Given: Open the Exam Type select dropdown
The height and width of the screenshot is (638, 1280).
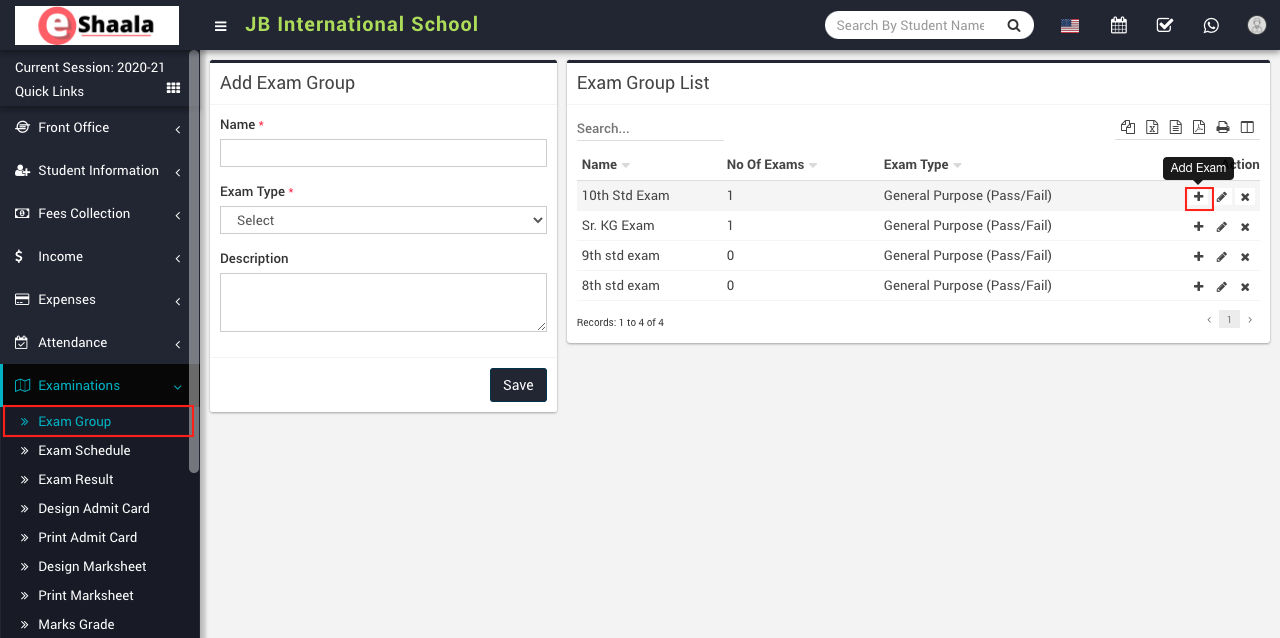Looking at the screenshot, I should (x=383, y=220).
